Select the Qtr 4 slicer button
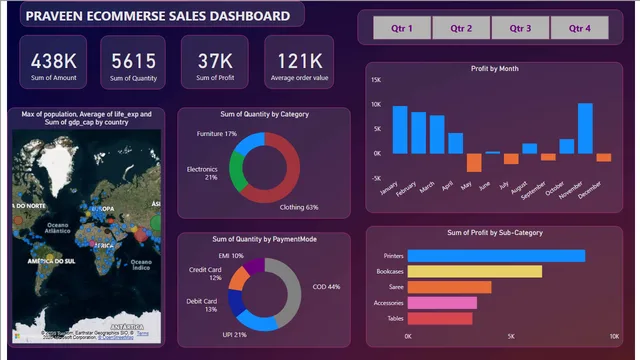The width and height of the screenshot is (640, 360). [x=580, y=28]
